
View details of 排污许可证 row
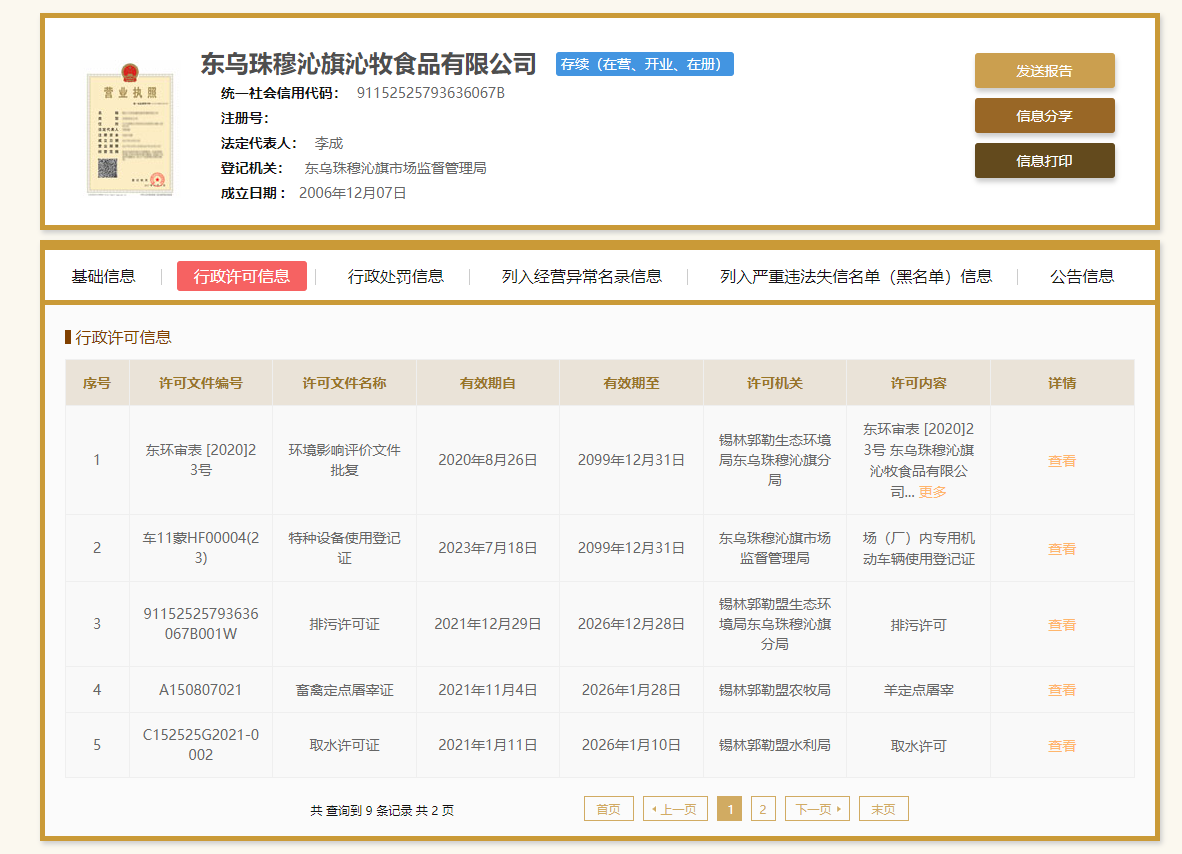(1061, 625)
